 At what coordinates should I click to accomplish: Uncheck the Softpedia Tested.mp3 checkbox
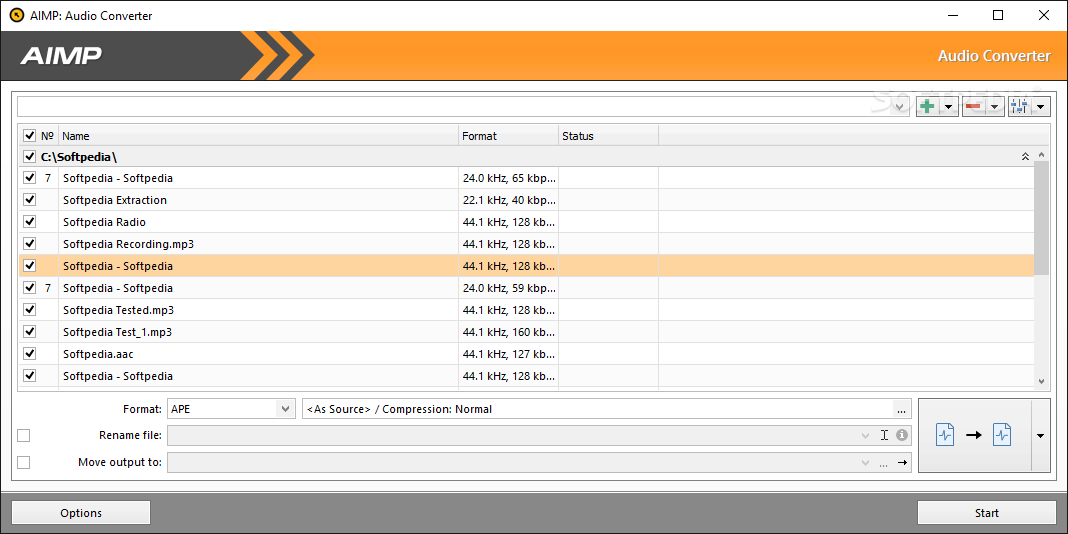click(x=29, y=309)
